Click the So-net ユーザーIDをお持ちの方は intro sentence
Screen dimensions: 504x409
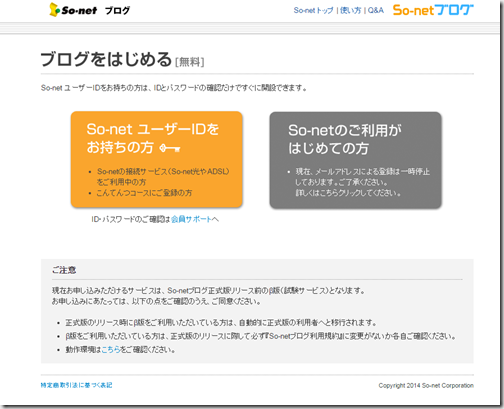(x=174, y=88)
